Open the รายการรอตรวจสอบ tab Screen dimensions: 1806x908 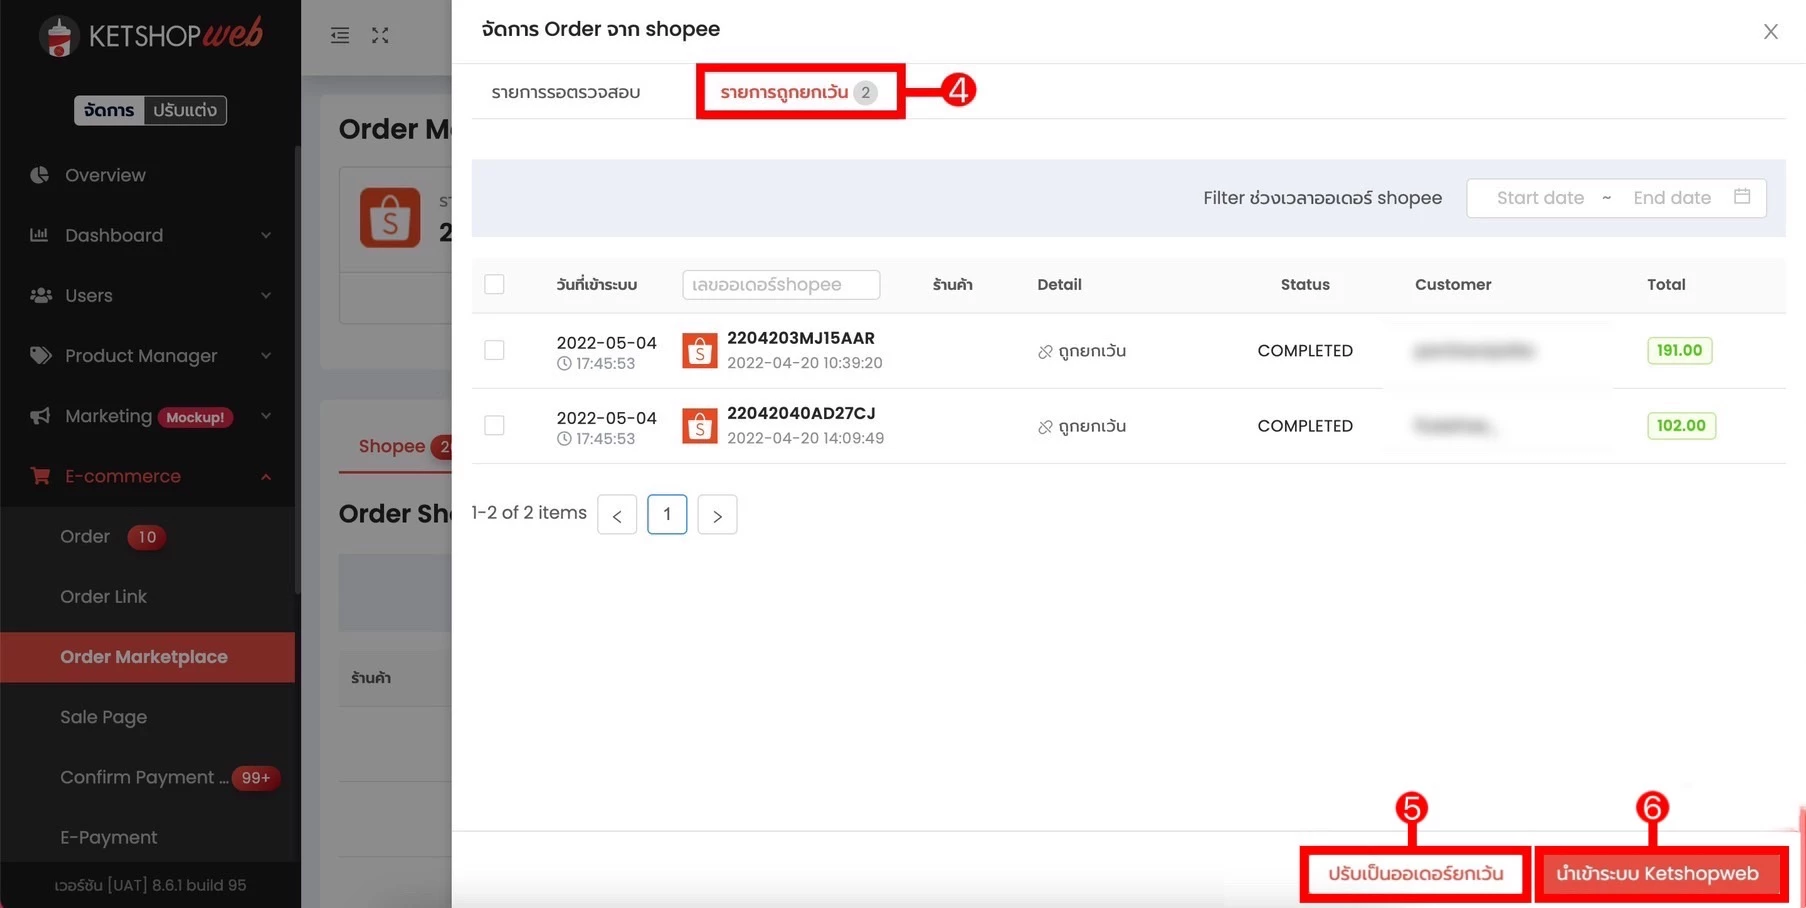(x=566, y=92)
